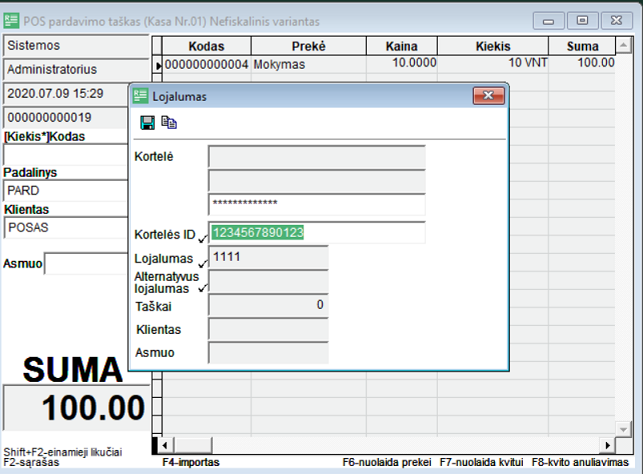Click the 100.00 sum cell in grid

click(x=582, y=64)
